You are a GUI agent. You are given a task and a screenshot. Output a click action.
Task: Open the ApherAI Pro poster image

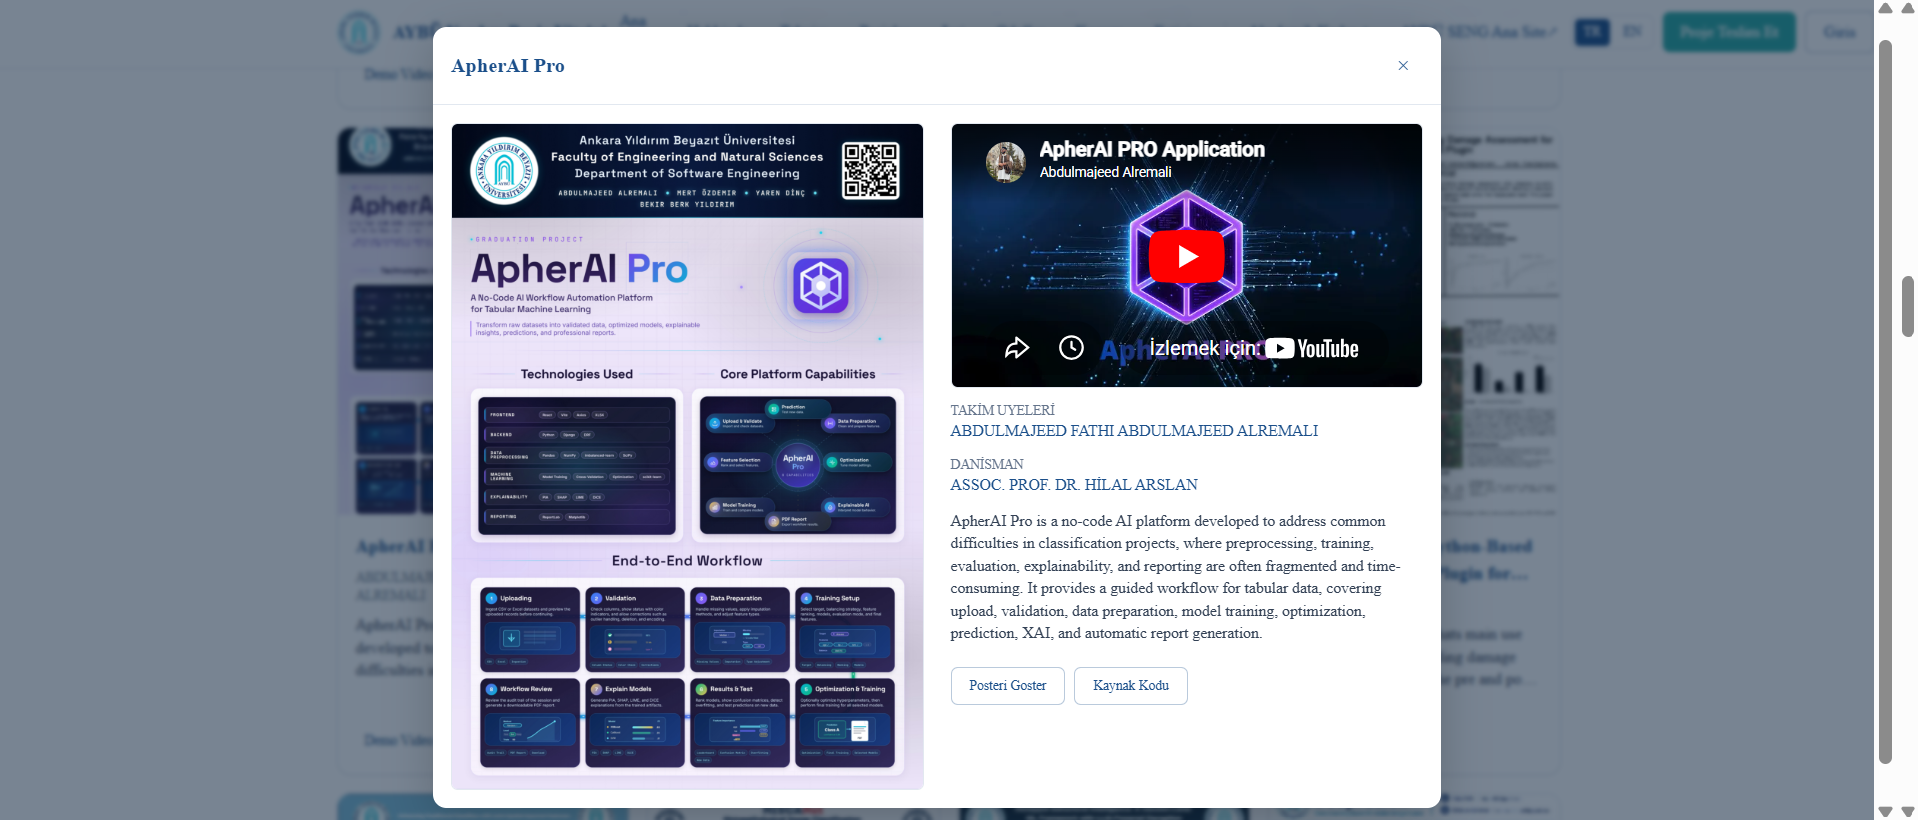[x=687, y=457]
